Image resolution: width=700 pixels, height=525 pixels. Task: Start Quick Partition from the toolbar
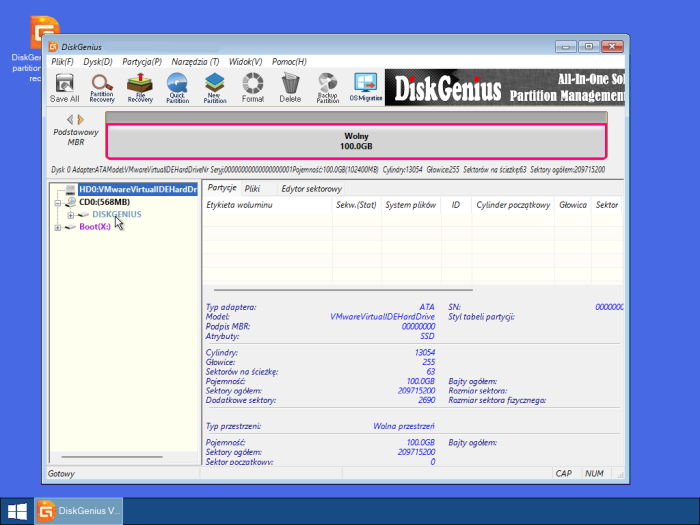(x=177, y=88)
